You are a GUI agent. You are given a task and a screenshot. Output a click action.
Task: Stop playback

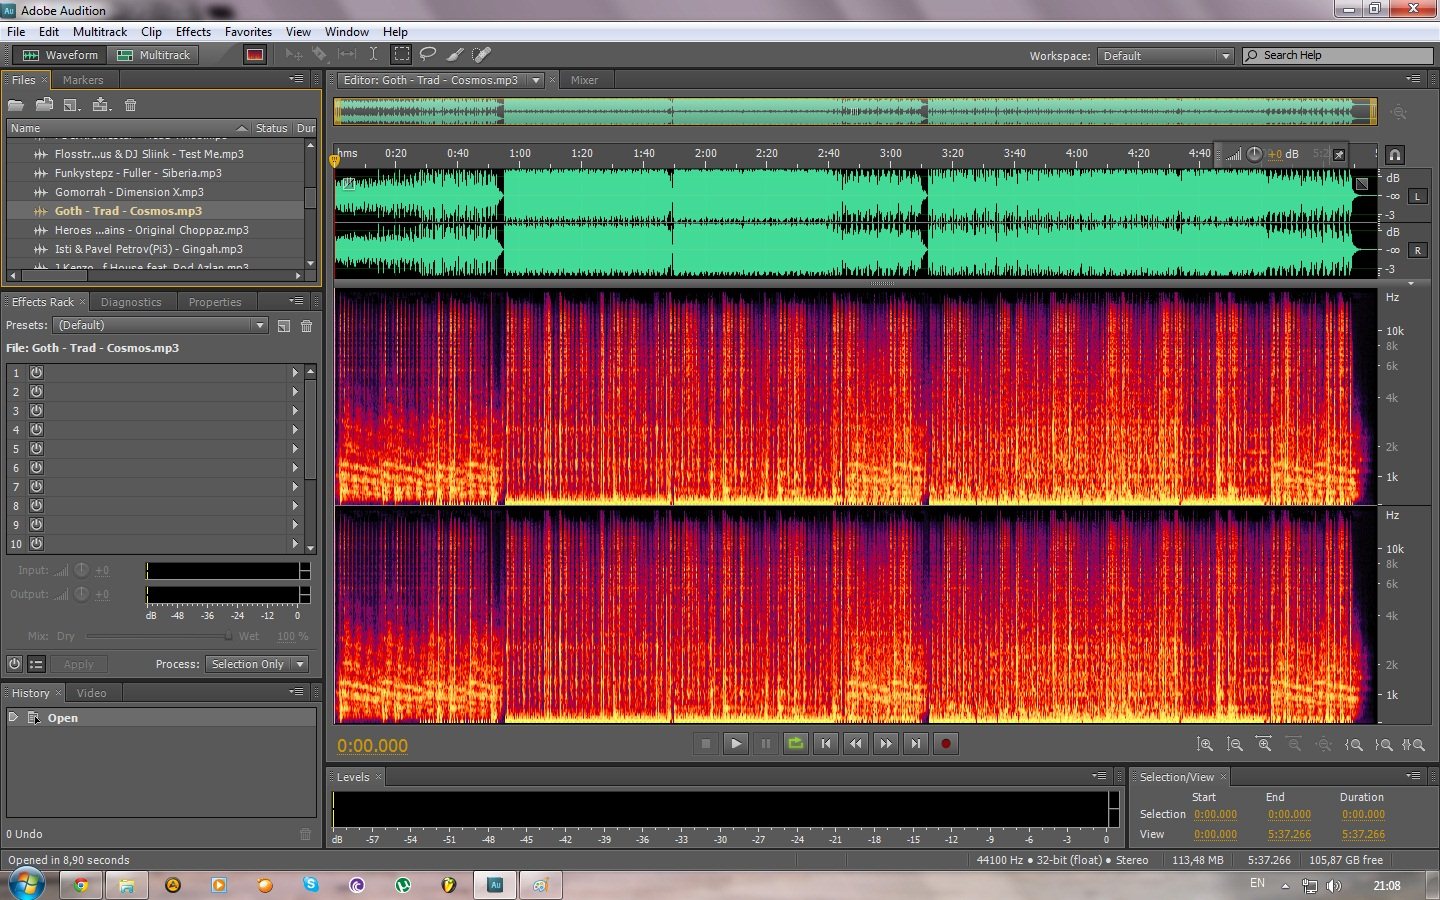coord(706,744)
